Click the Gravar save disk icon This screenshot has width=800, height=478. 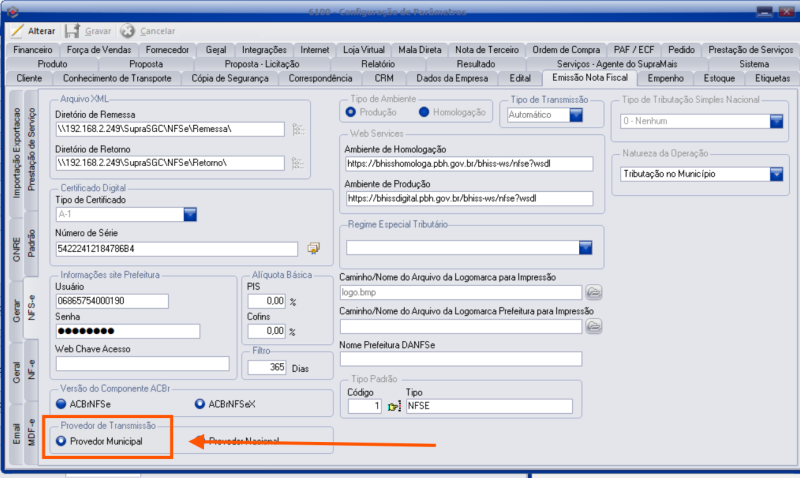73,31
